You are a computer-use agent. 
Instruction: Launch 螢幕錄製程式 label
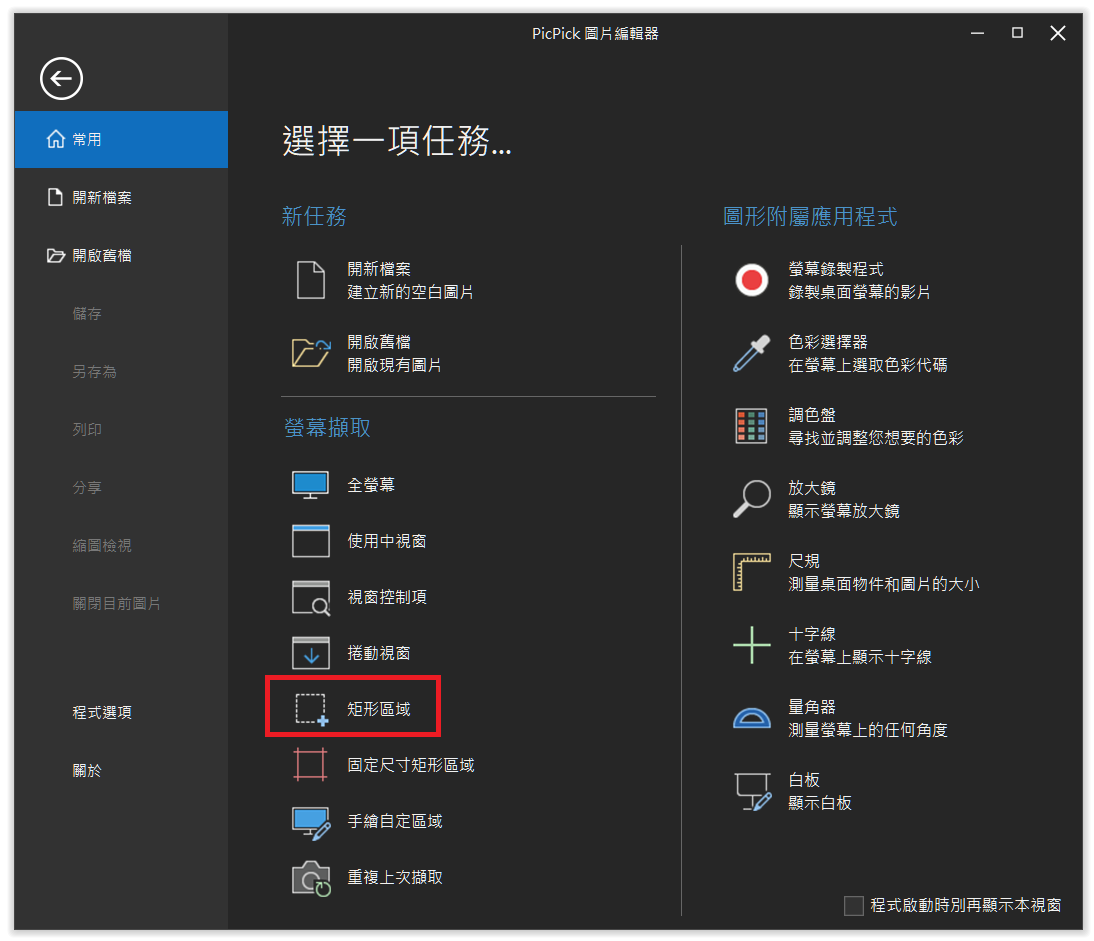(x=836, y=269)
